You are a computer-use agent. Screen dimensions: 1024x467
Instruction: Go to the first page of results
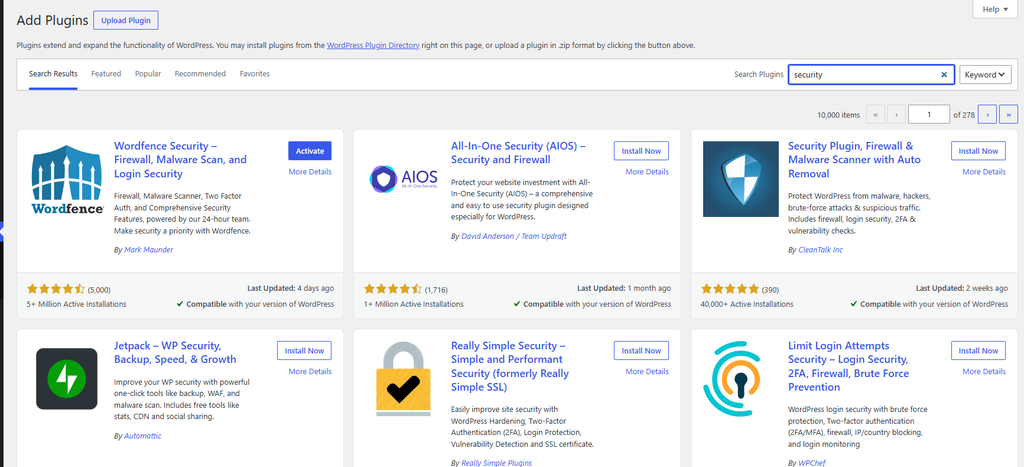(x=875, y=114)
